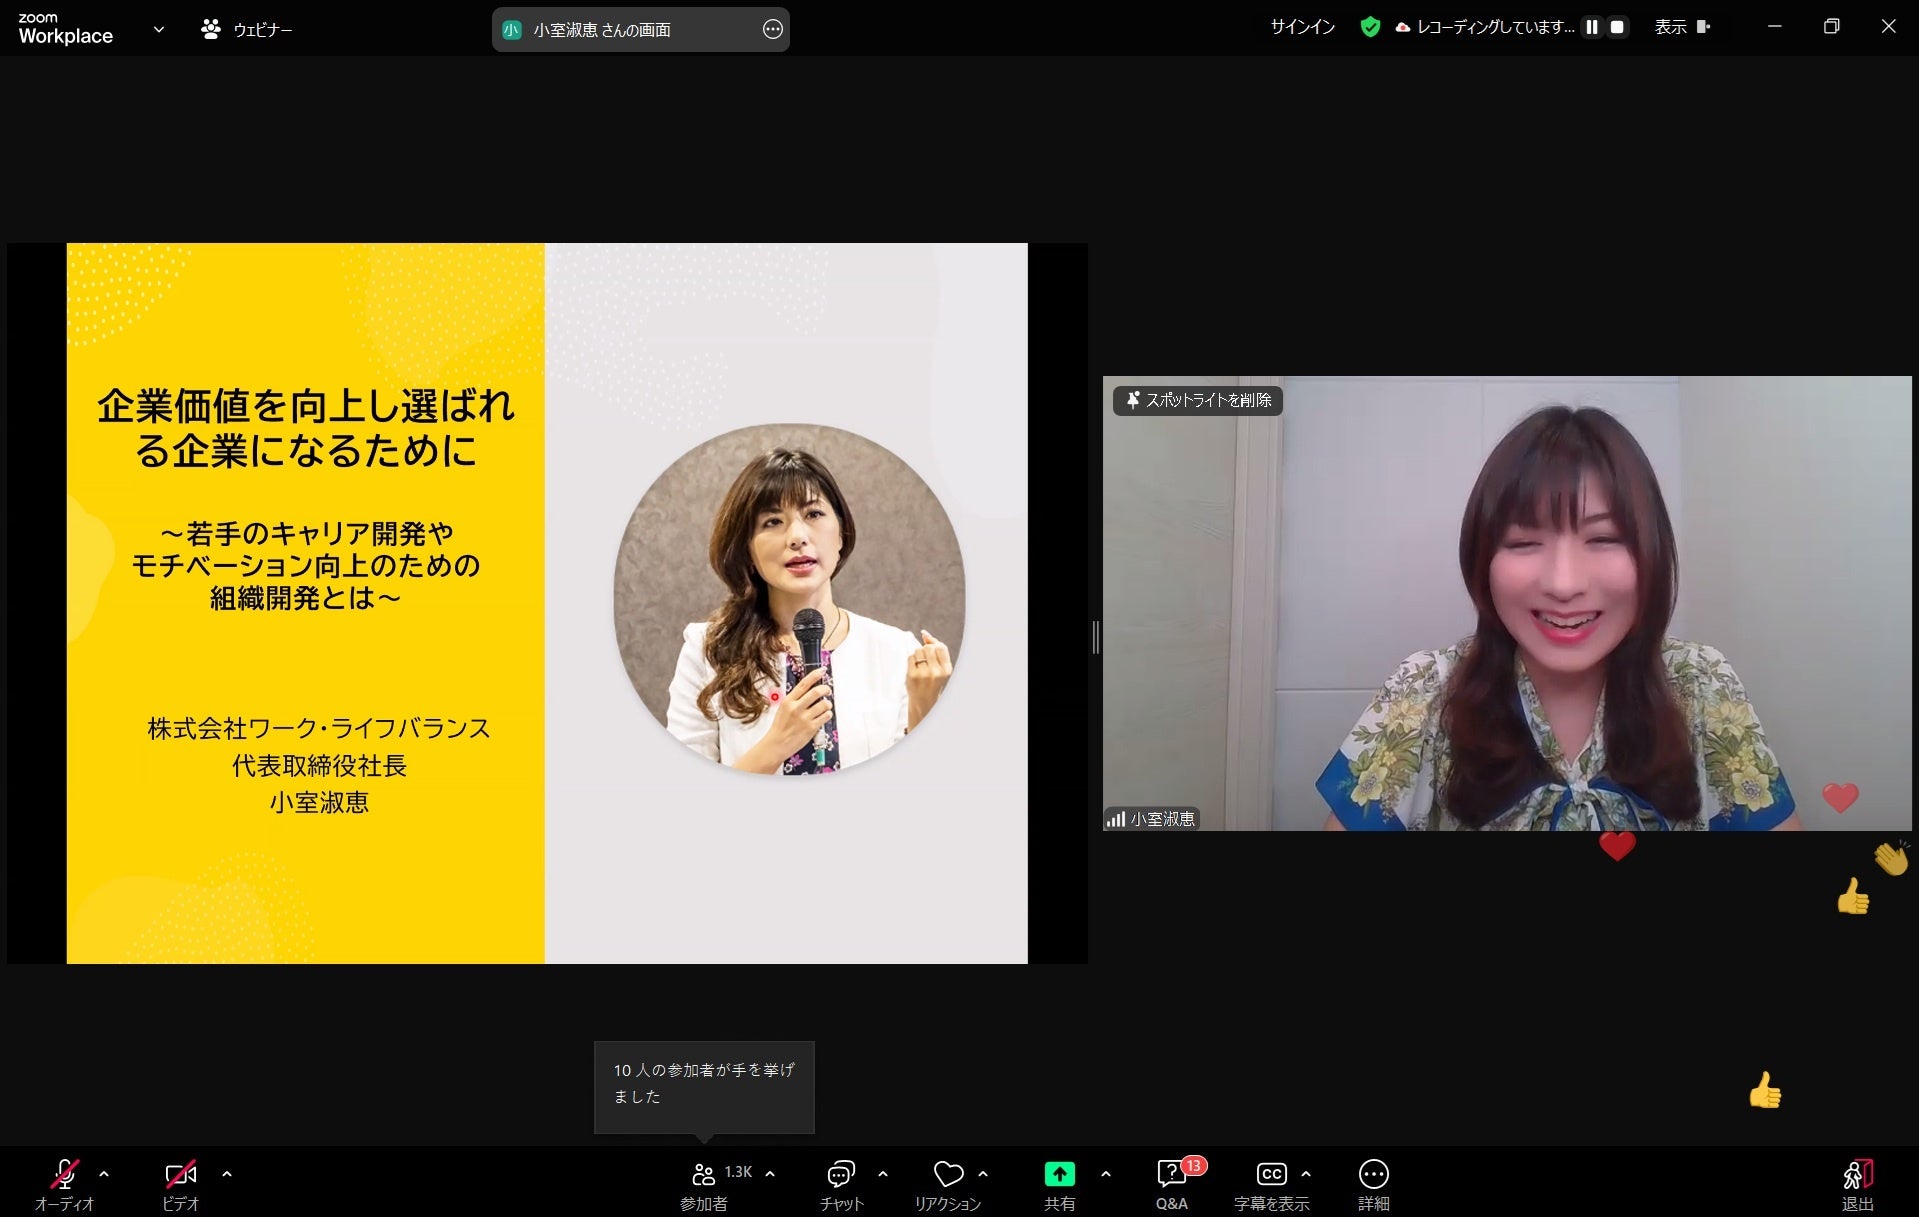Click the divider handle beside shared screen
The height and width of the screenshot is (1217, 1919).
(1096, 637)
